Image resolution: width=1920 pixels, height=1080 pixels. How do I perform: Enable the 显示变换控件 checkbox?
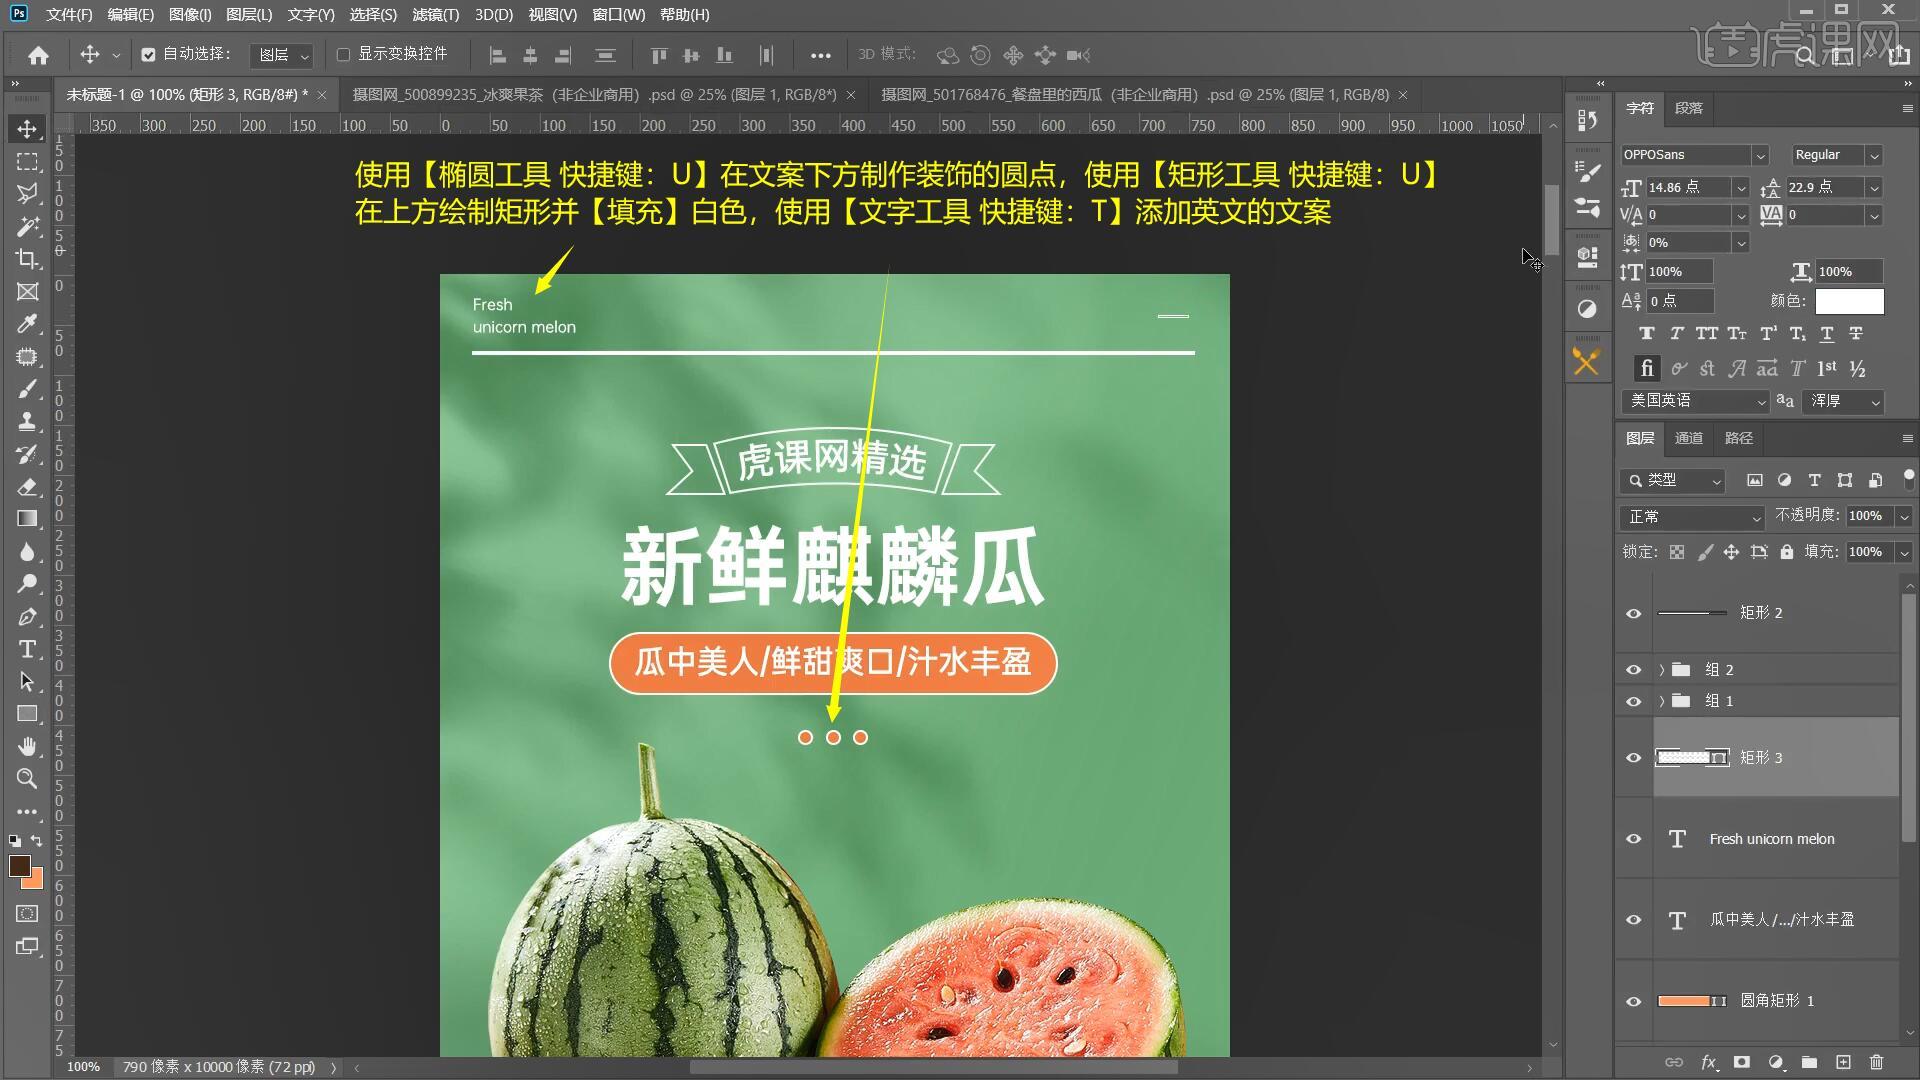[x=343, y=55]
